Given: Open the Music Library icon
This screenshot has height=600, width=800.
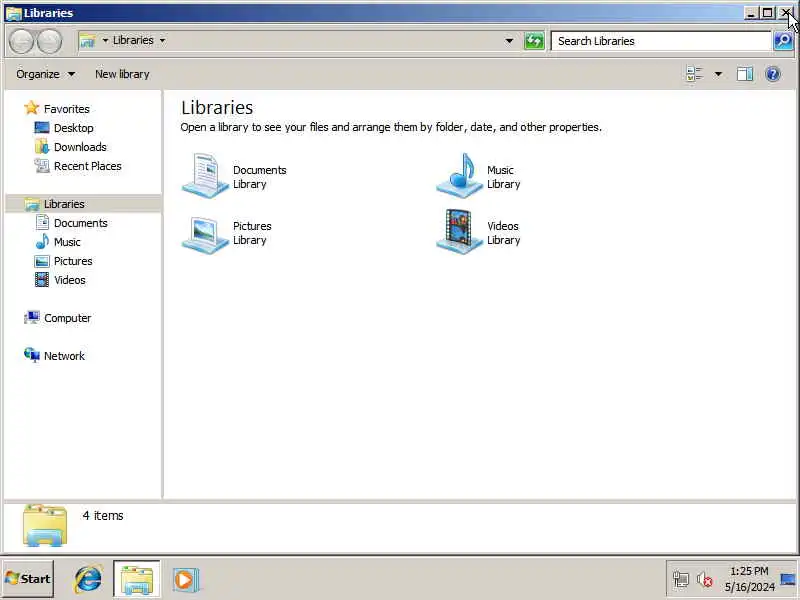Looking at the screenshot, I should pyautogui.click(x=459, y=176).
